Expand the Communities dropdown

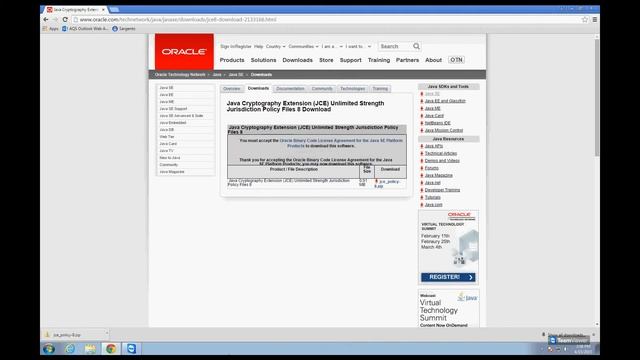coord(303,47)
